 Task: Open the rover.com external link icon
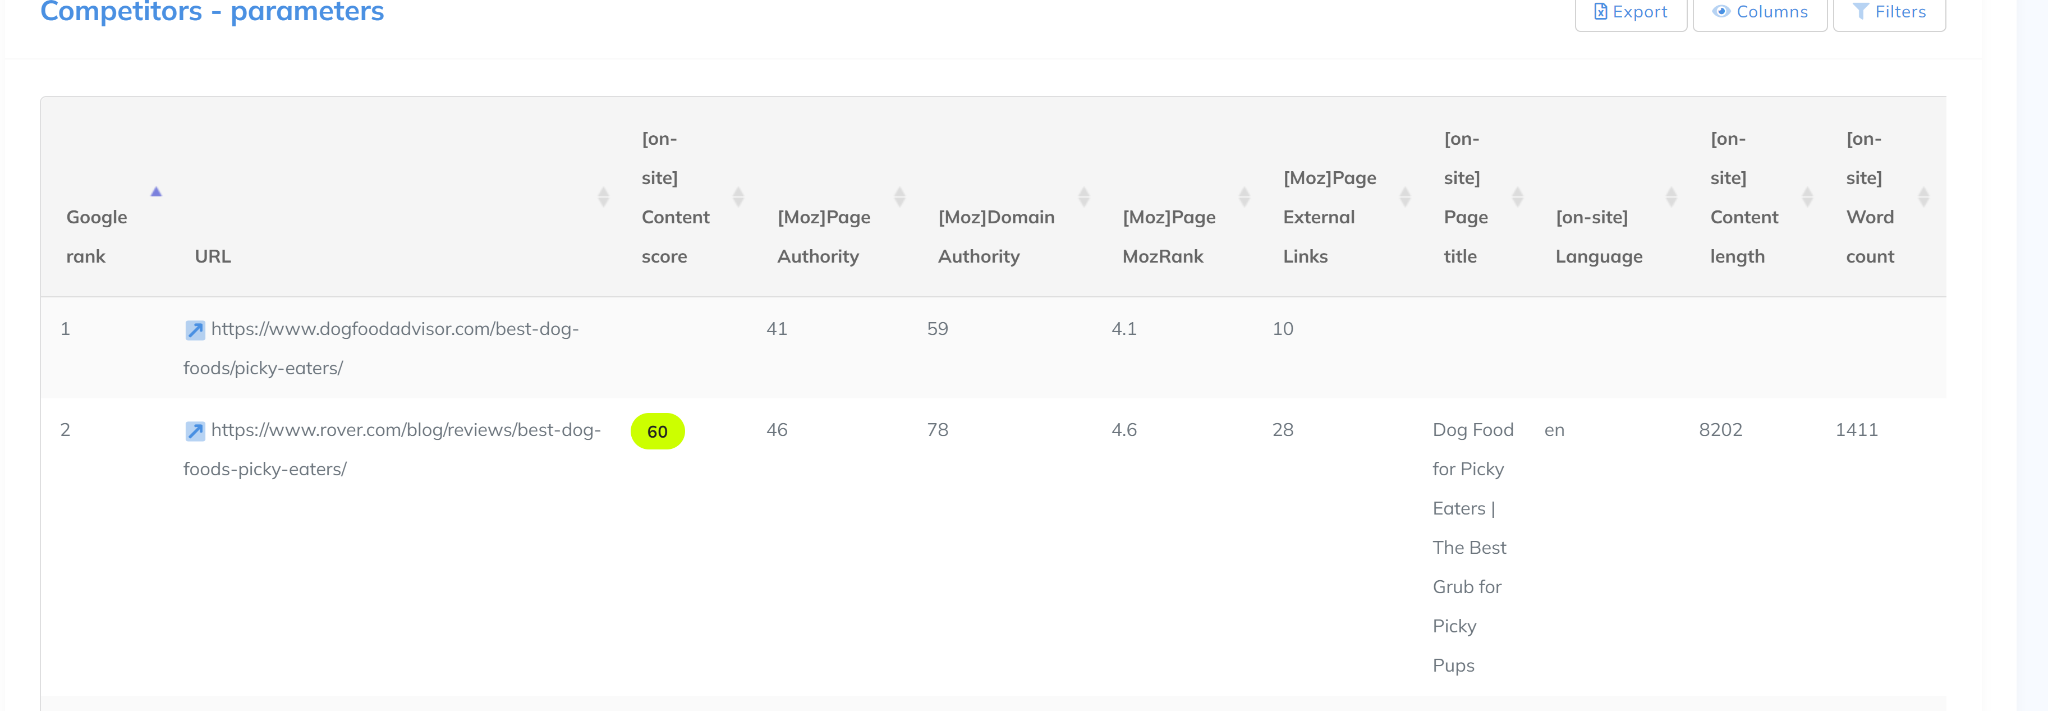pos(195,431)
